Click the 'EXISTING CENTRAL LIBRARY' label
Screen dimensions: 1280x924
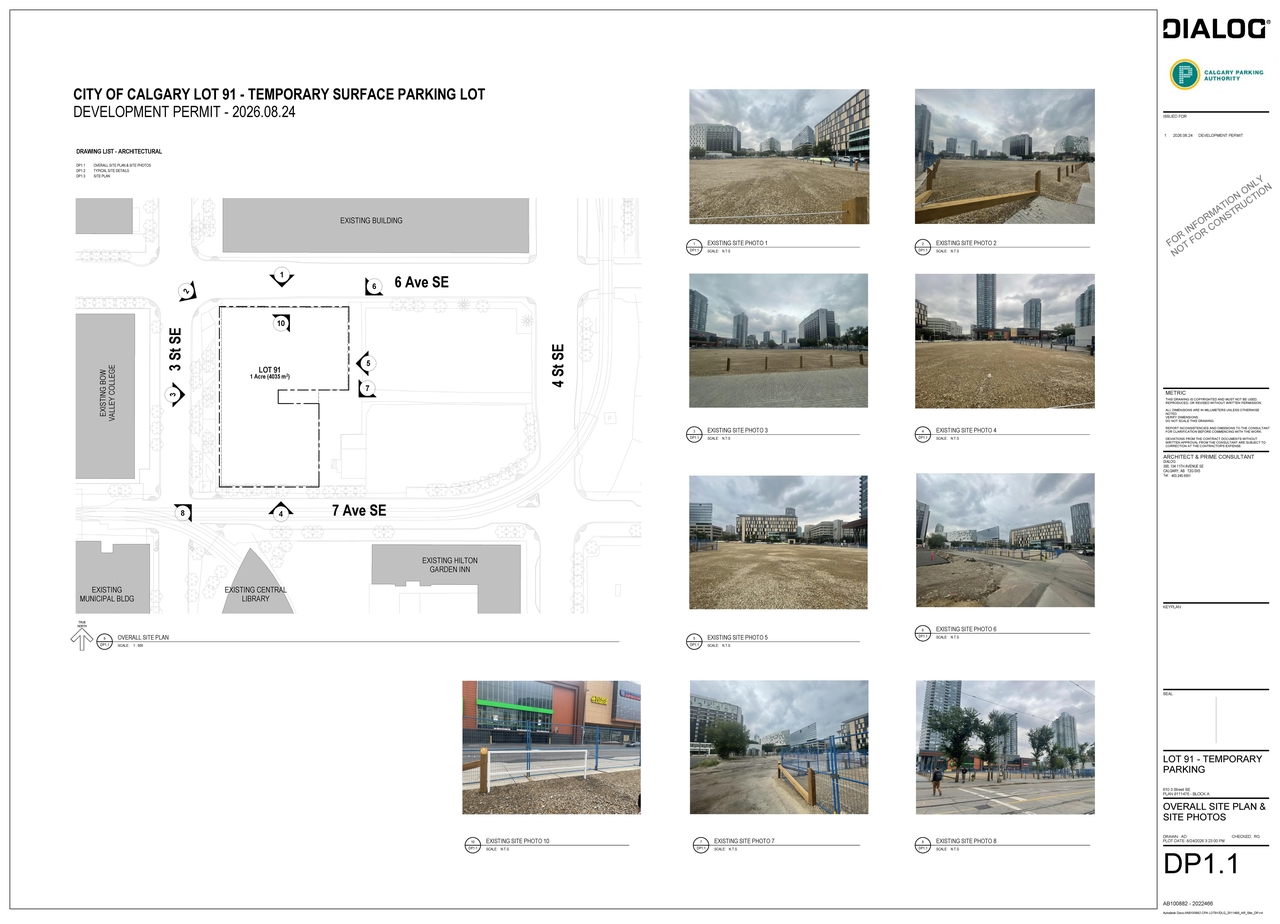coord(255,594)
